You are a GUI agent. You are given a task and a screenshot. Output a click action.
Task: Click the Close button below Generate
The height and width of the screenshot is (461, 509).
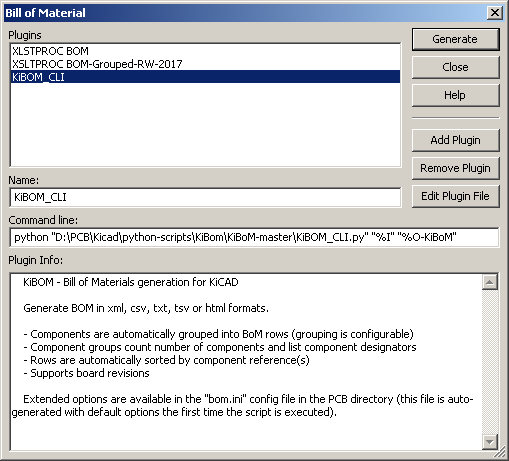click(x=455, y=67)
